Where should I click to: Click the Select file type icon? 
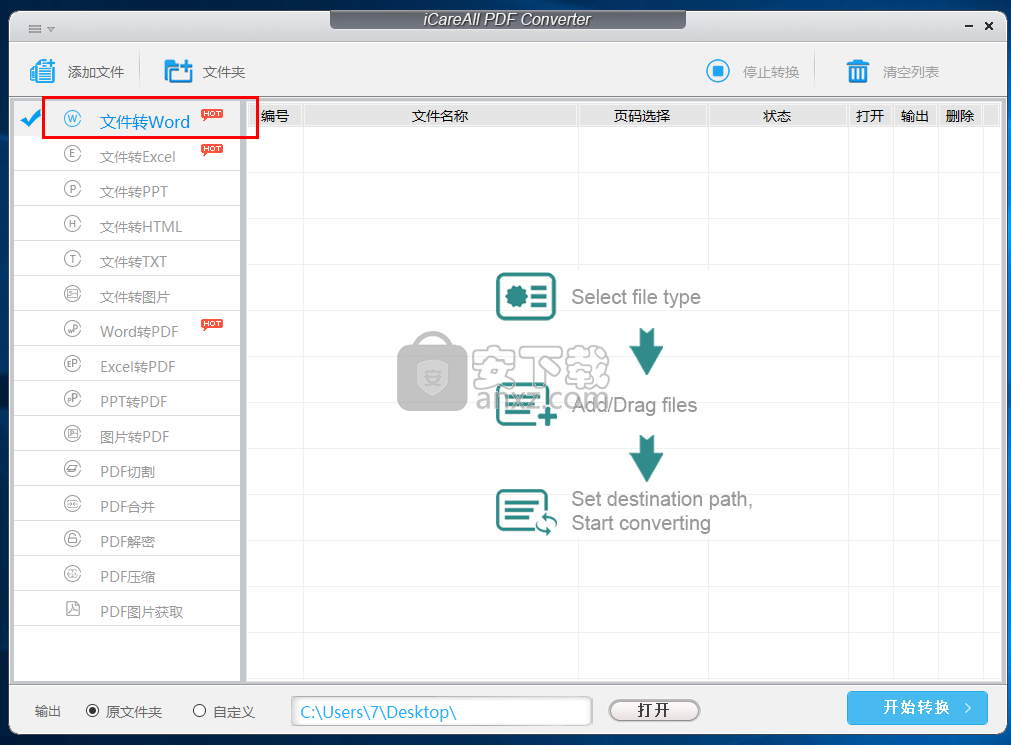(x=525, y=297)
